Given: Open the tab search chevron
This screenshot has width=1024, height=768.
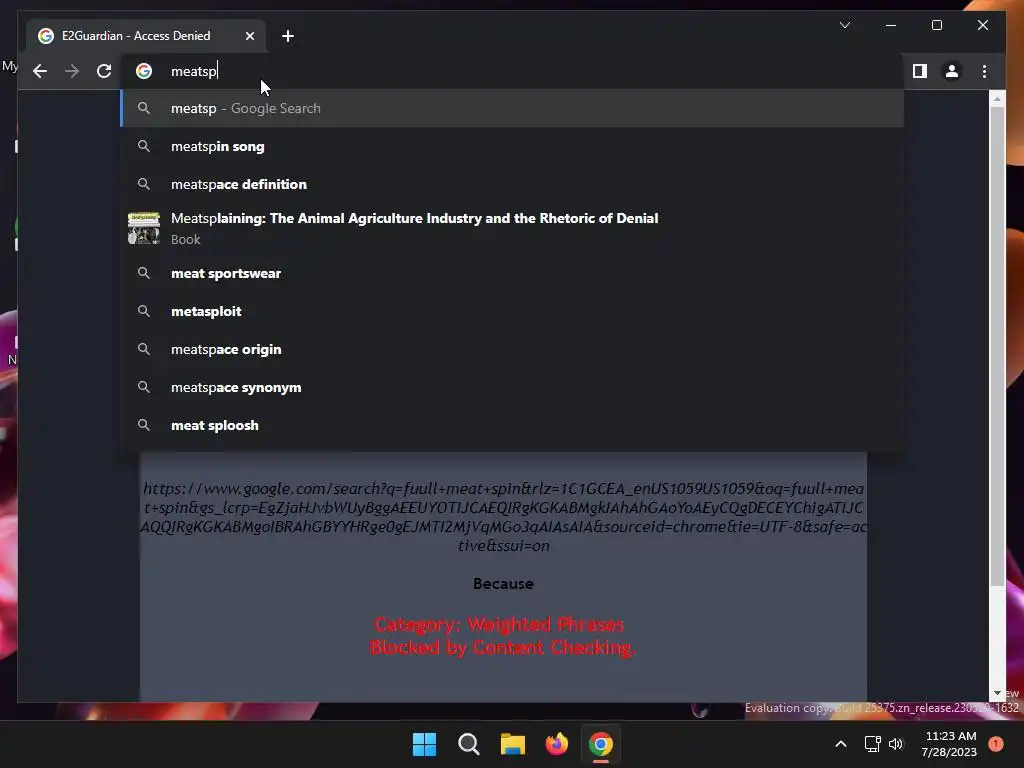Looking at the screenshot, I should tap(844, 25).
